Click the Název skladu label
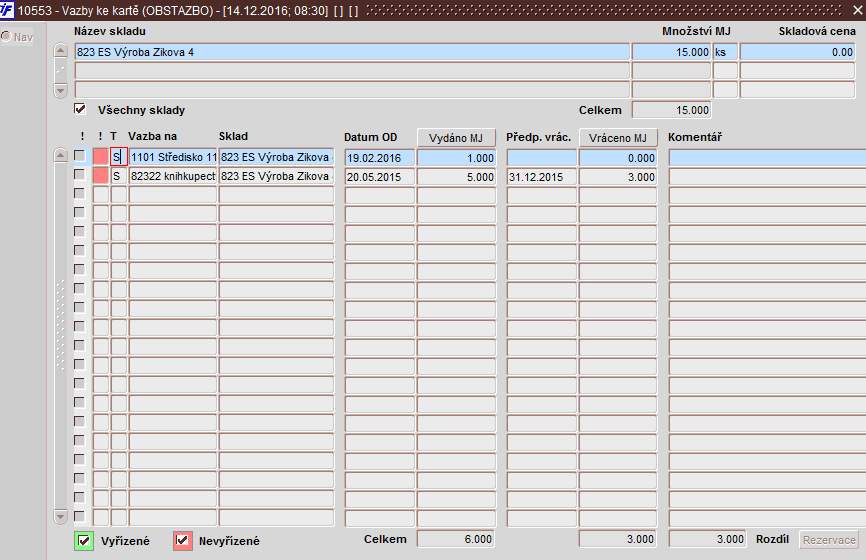Image resolution: width=866 pixels, height=560 pixels. coord(110,31)
